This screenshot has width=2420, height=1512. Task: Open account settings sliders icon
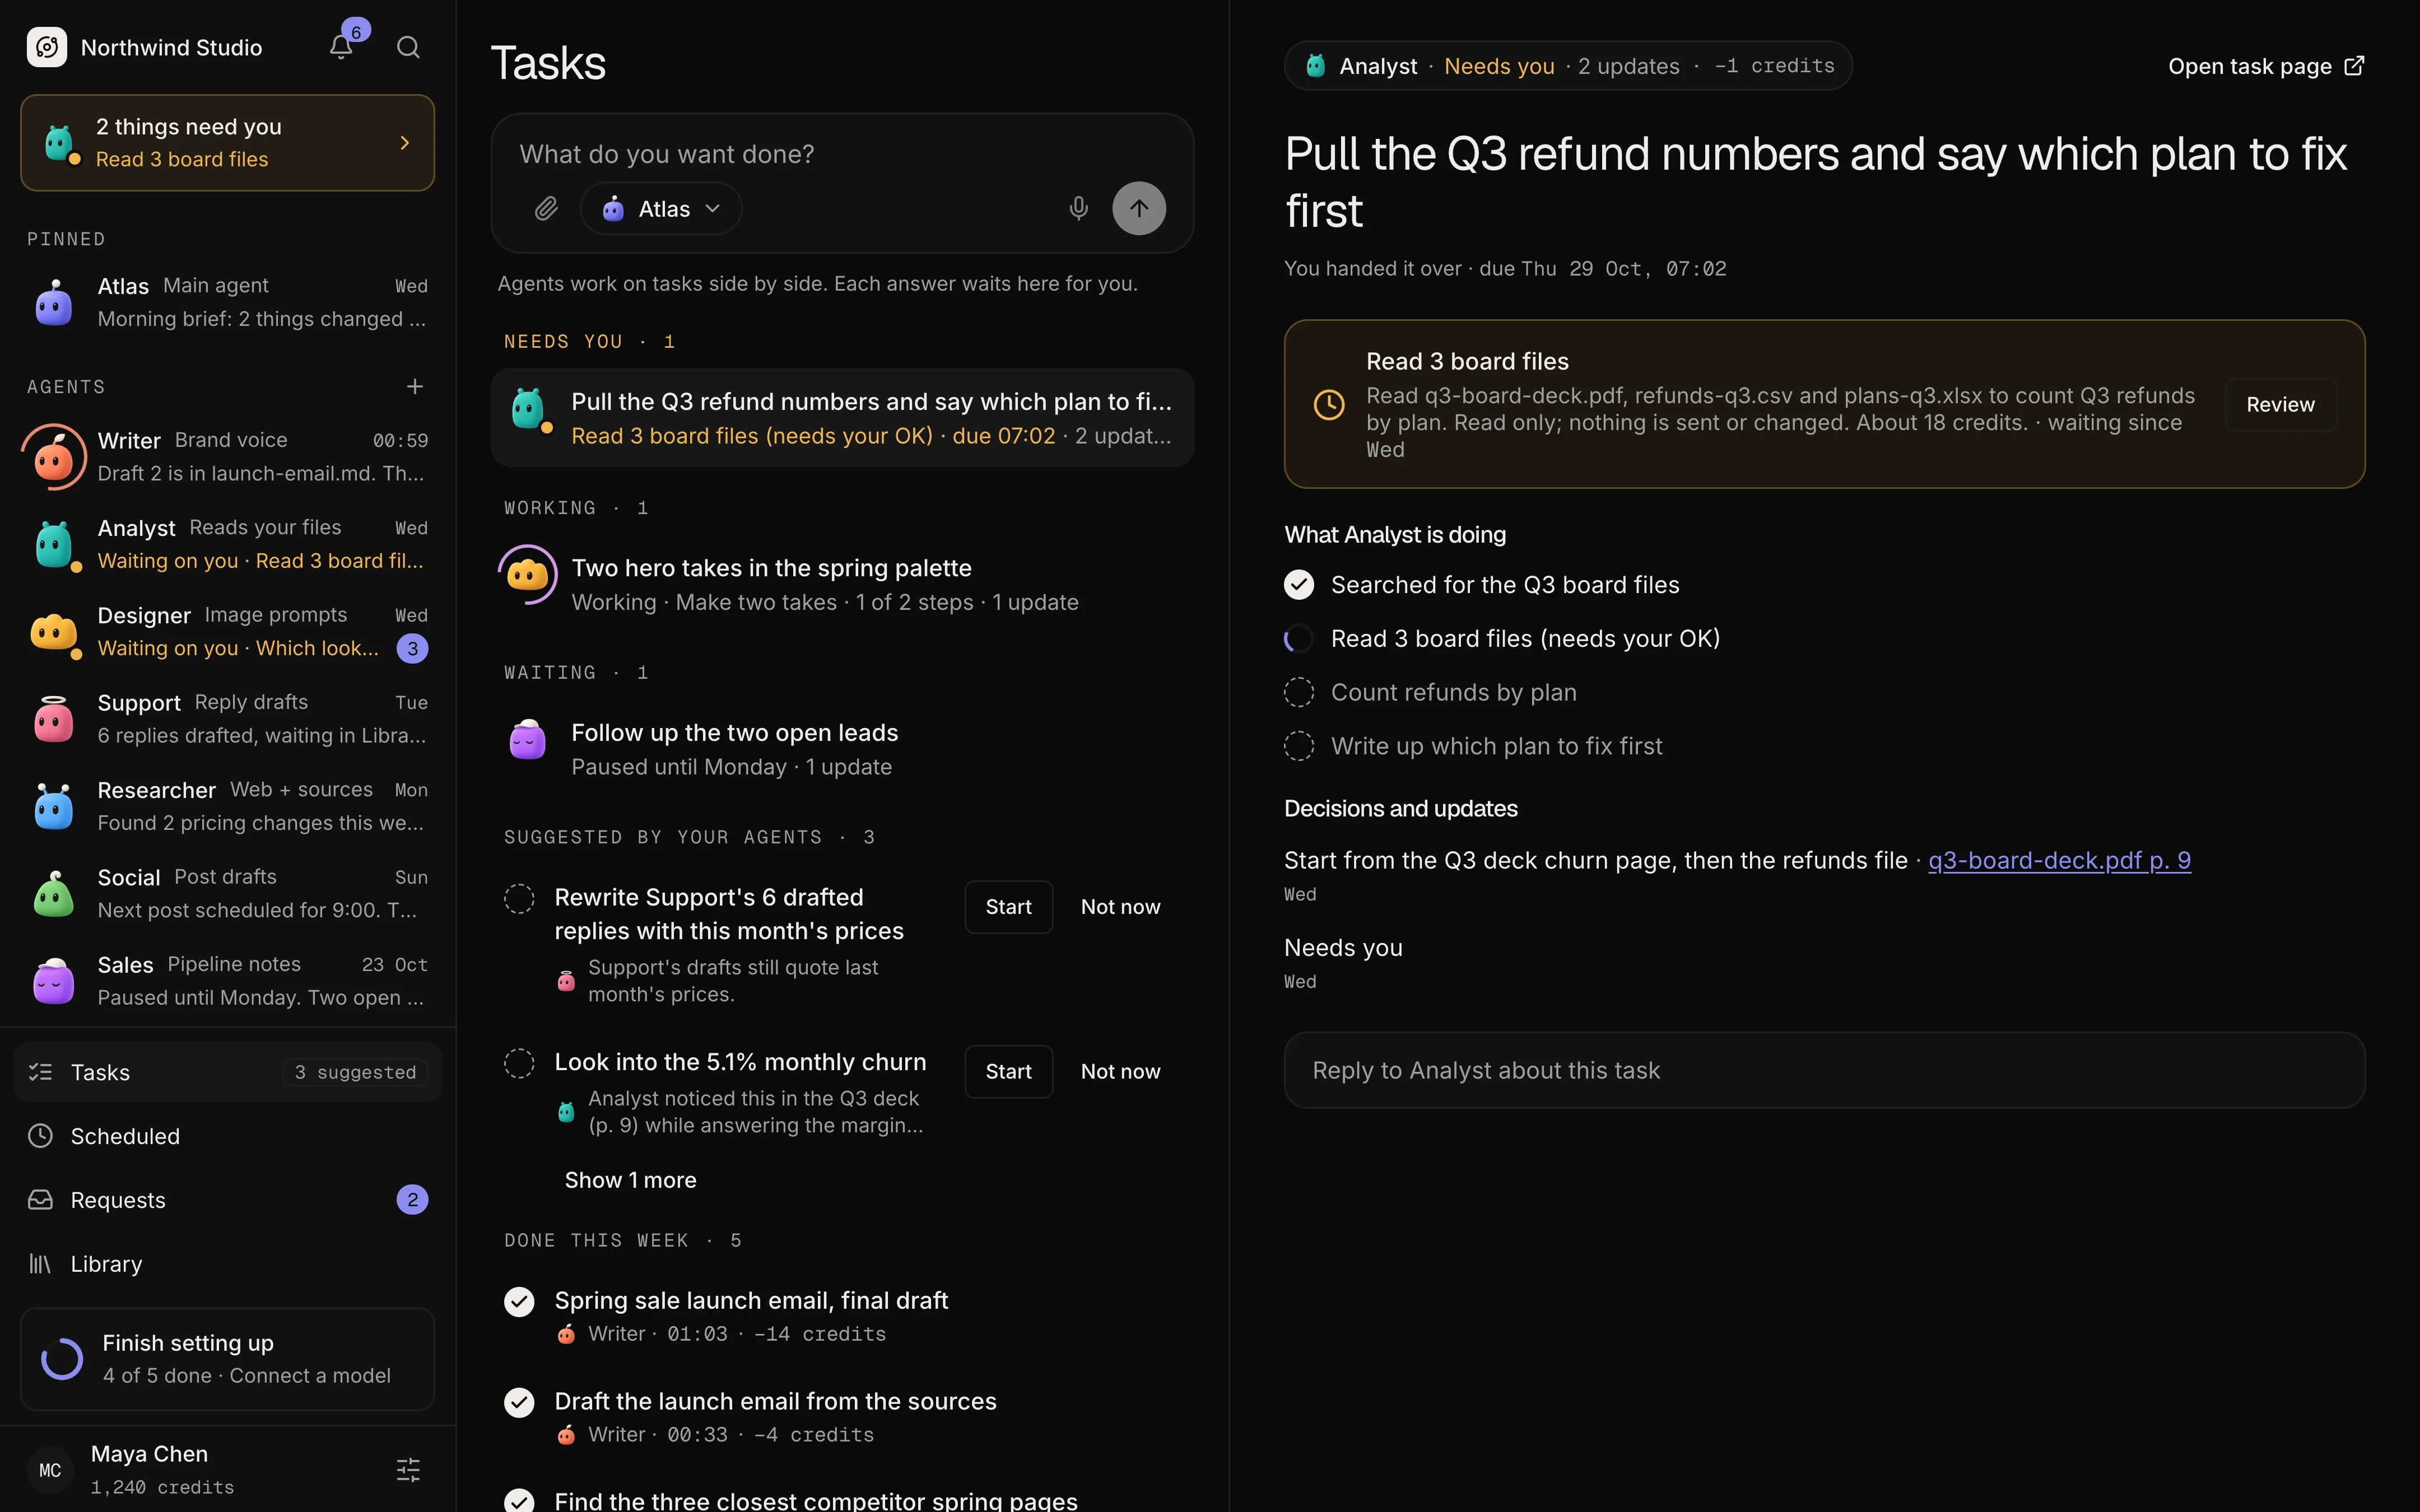(408, 1469)
